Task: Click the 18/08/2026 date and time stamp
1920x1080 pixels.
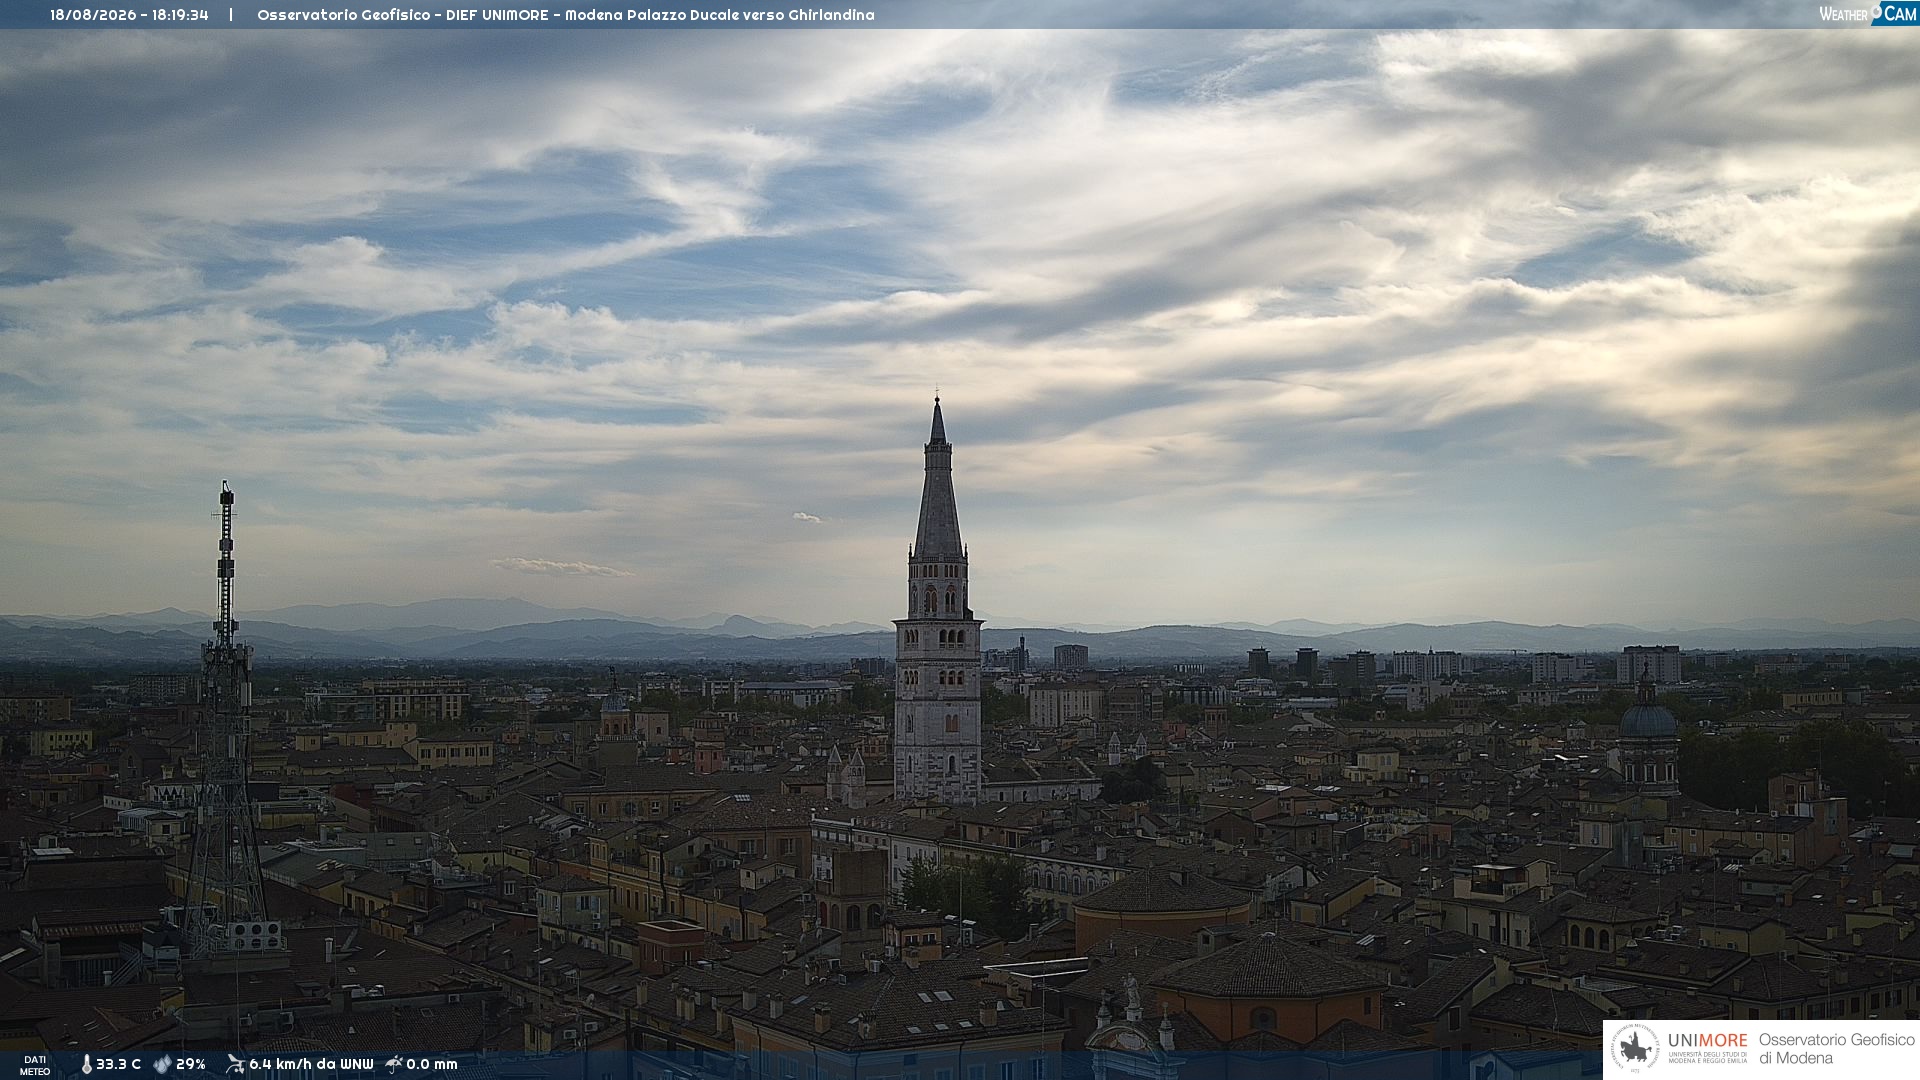Action: 129,15
